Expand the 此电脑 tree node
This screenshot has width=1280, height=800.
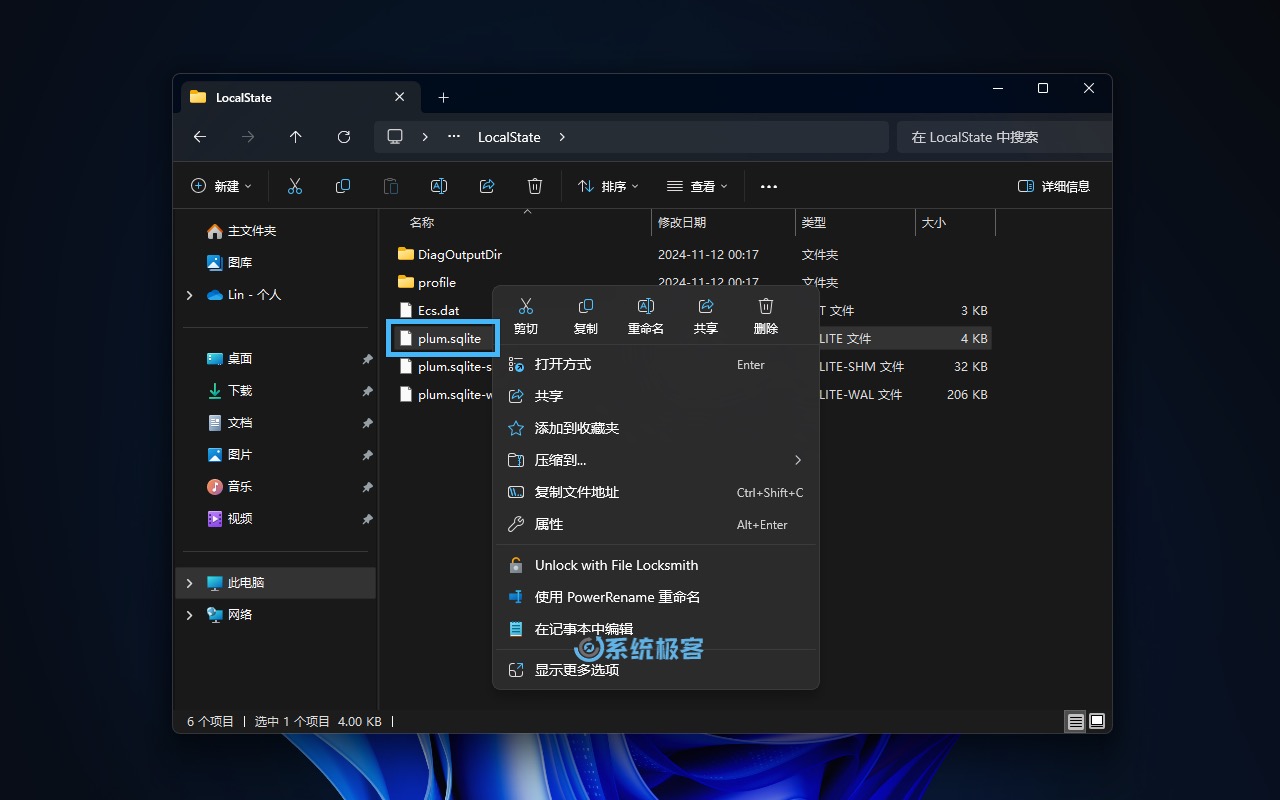pos(189,583)
